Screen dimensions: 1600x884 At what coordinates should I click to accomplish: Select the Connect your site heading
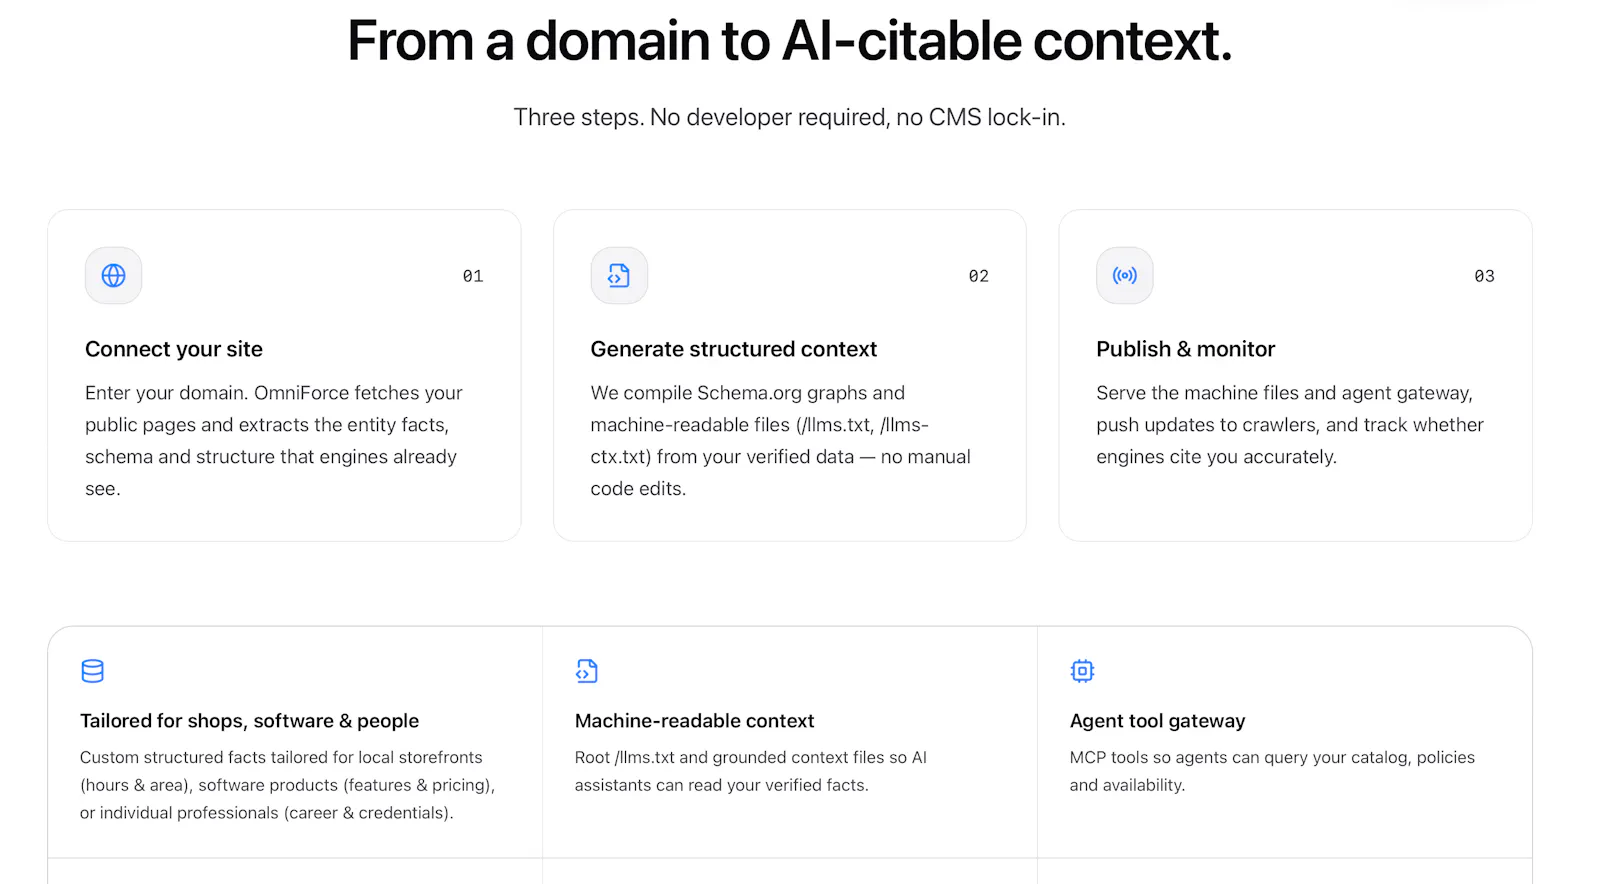(174, 349)
